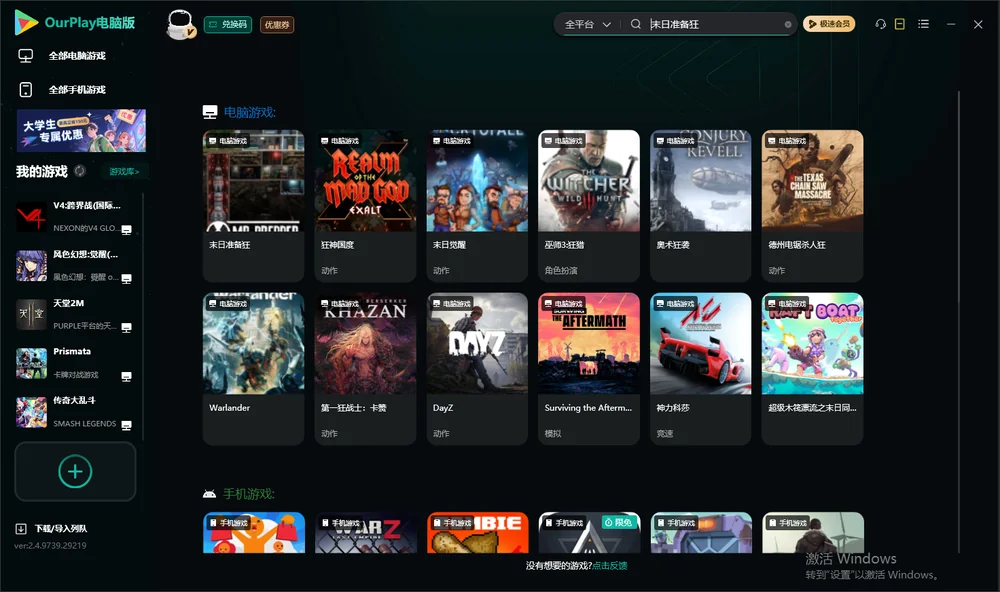Open the Warlander game card

click(254, 369)
